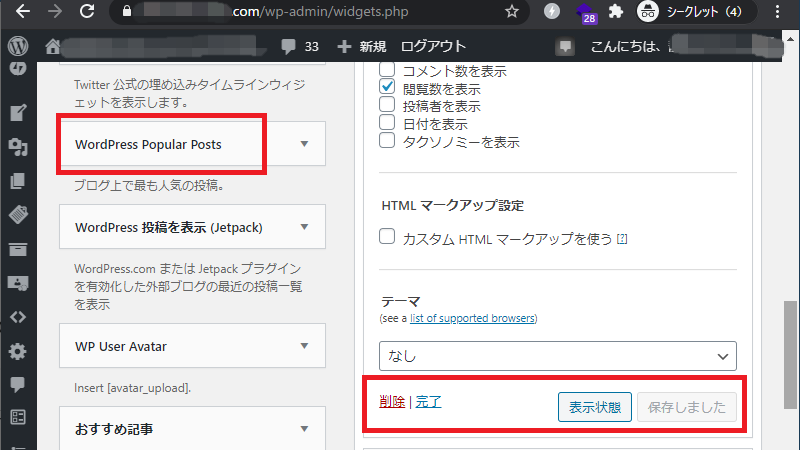Check カスタム HTML マークアップを使う
This screenshot has width=800, height=450.
click(387, 236)
